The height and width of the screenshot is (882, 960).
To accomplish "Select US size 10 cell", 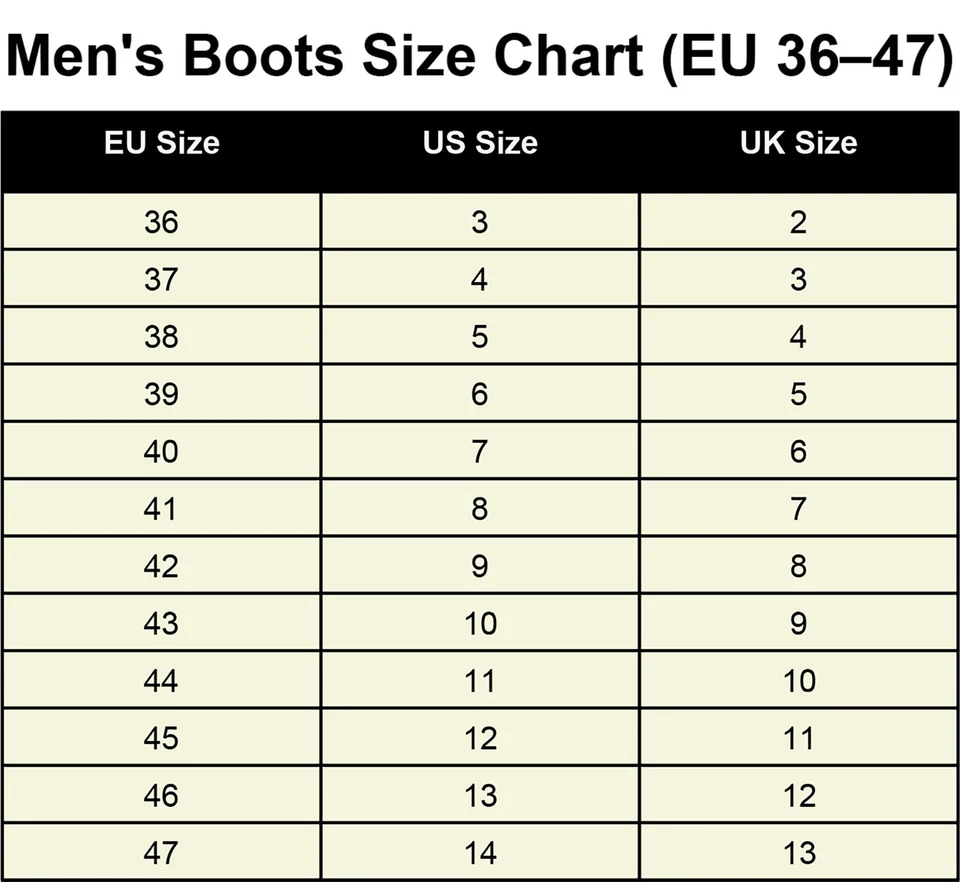I will pyautogui.click(x=480, y=624).
